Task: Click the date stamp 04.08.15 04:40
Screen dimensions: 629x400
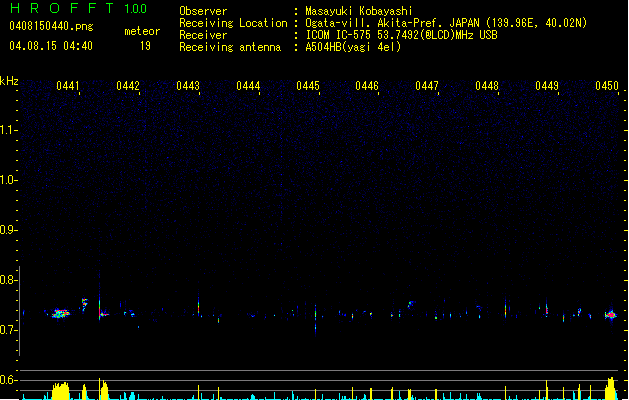Action: pyautogui.click(x=51, y=46)
